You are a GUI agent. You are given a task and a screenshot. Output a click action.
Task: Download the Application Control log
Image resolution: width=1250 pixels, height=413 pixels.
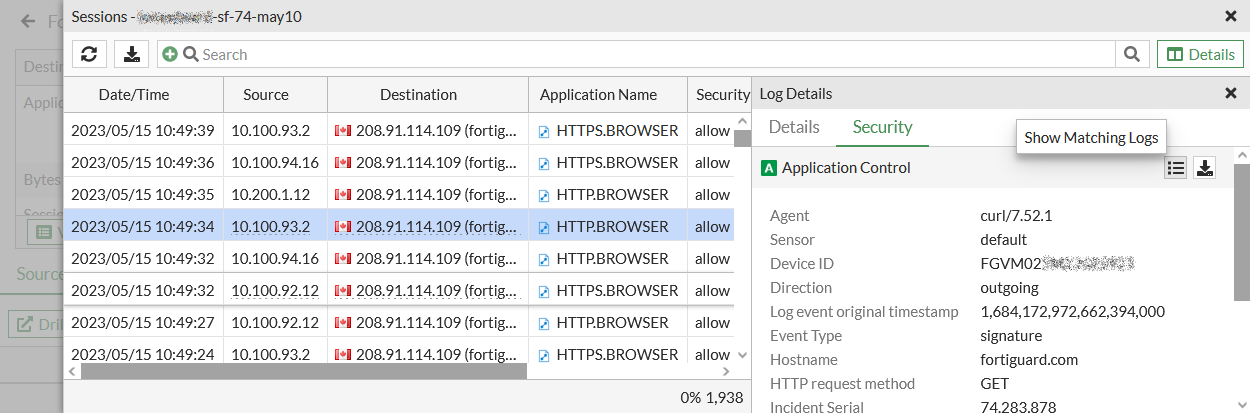[1205, 168]
